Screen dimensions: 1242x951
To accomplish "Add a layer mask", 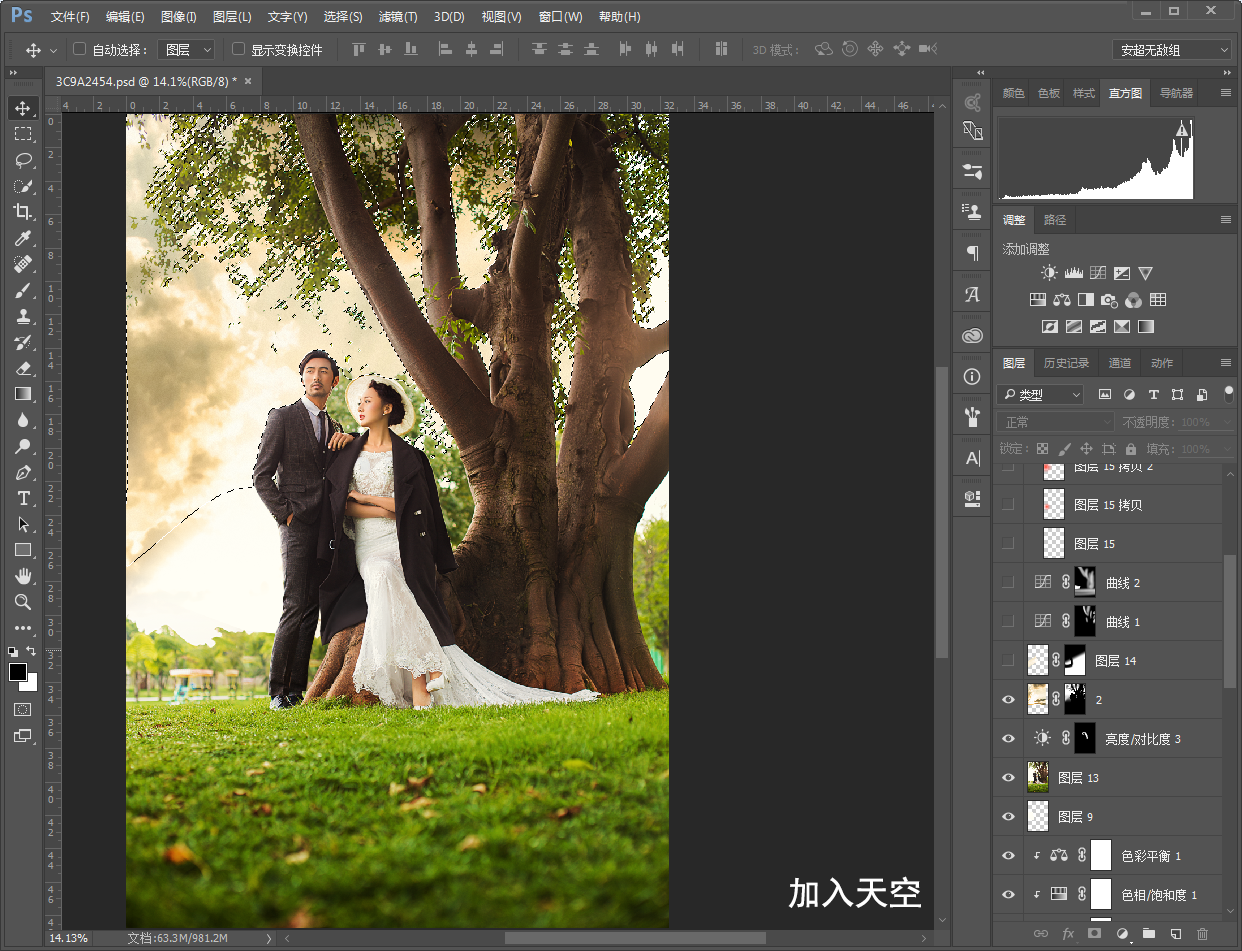I will pyautogui.click(x=1095, y=933).
